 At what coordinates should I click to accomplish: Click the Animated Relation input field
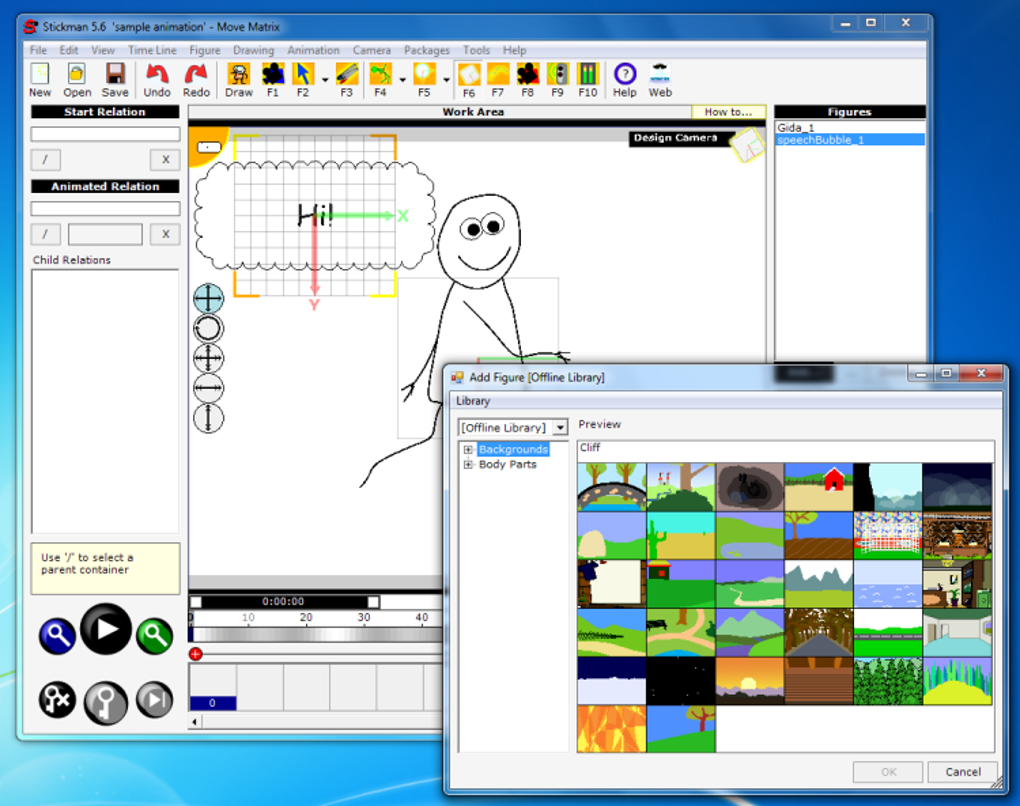[x=105, y=209]
